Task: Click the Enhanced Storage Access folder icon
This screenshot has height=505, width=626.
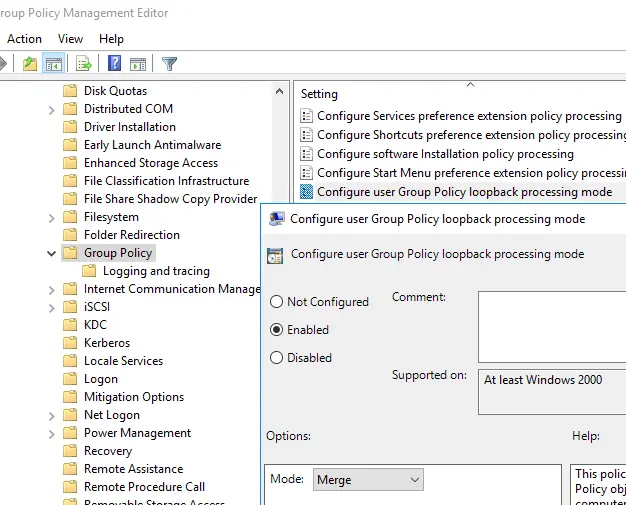Action: [70, 162]
